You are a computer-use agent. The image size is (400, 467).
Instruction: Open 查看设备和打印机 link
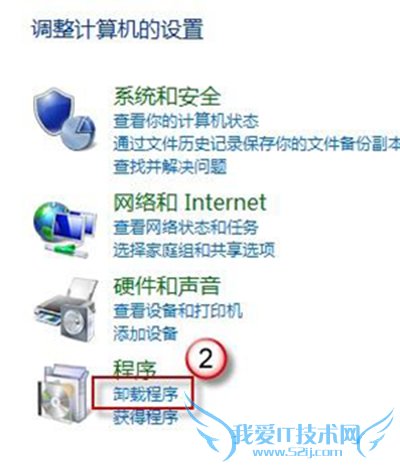[178, 311]
